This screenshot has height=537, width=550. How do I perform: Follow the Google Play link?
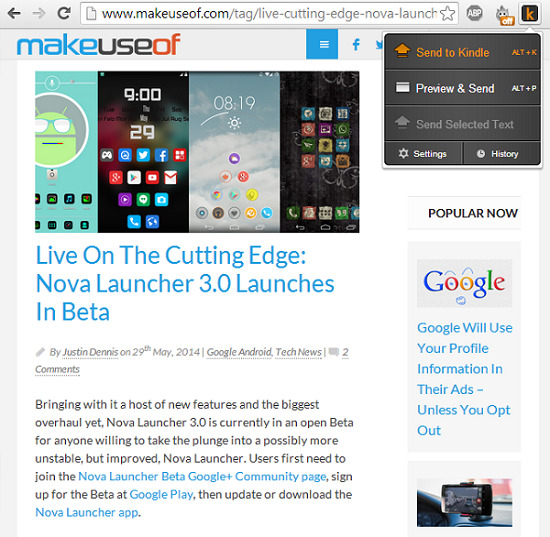(161, 494)
